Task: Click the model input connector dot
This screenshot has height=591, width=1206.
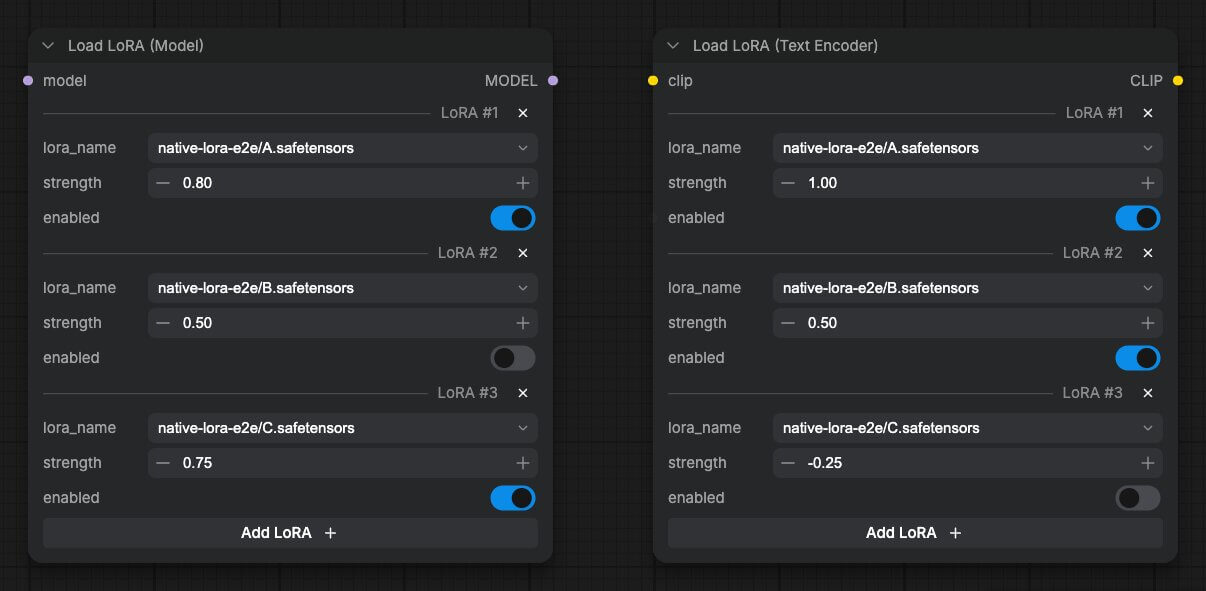Action: click(x=28, y=81)
